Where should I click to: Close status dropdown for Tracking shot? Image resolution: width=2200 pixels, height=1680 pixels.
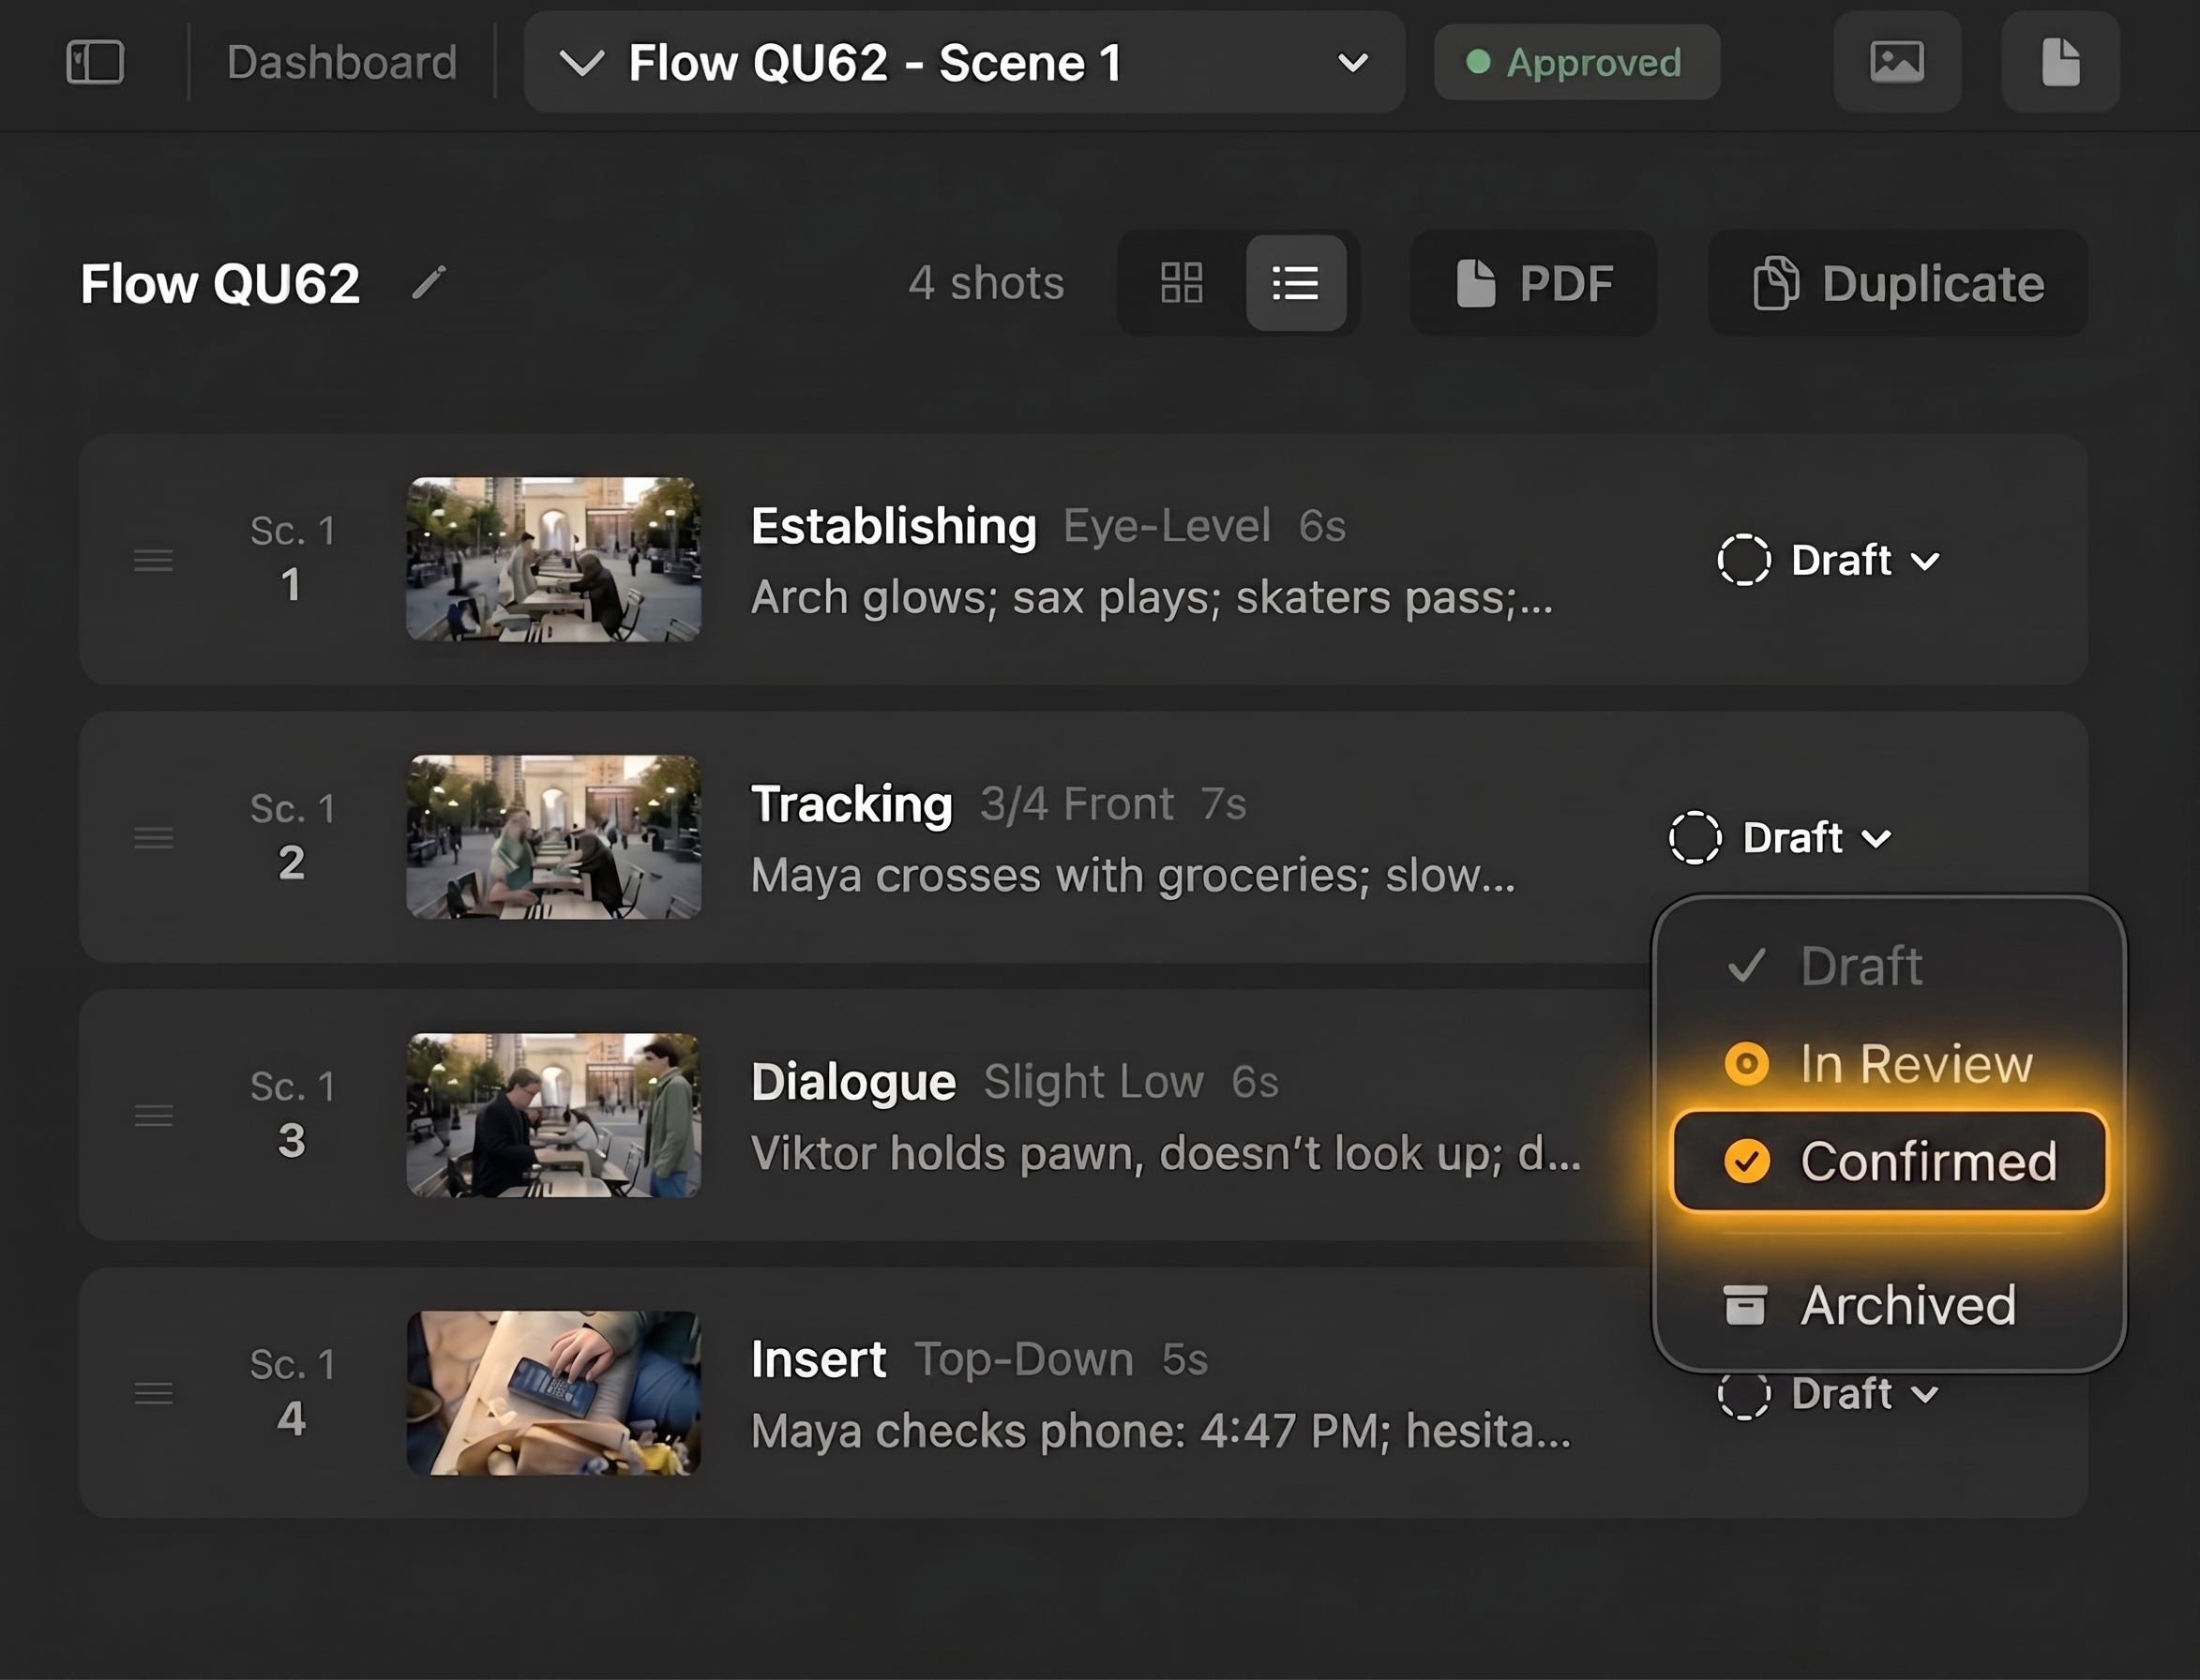1781,838
